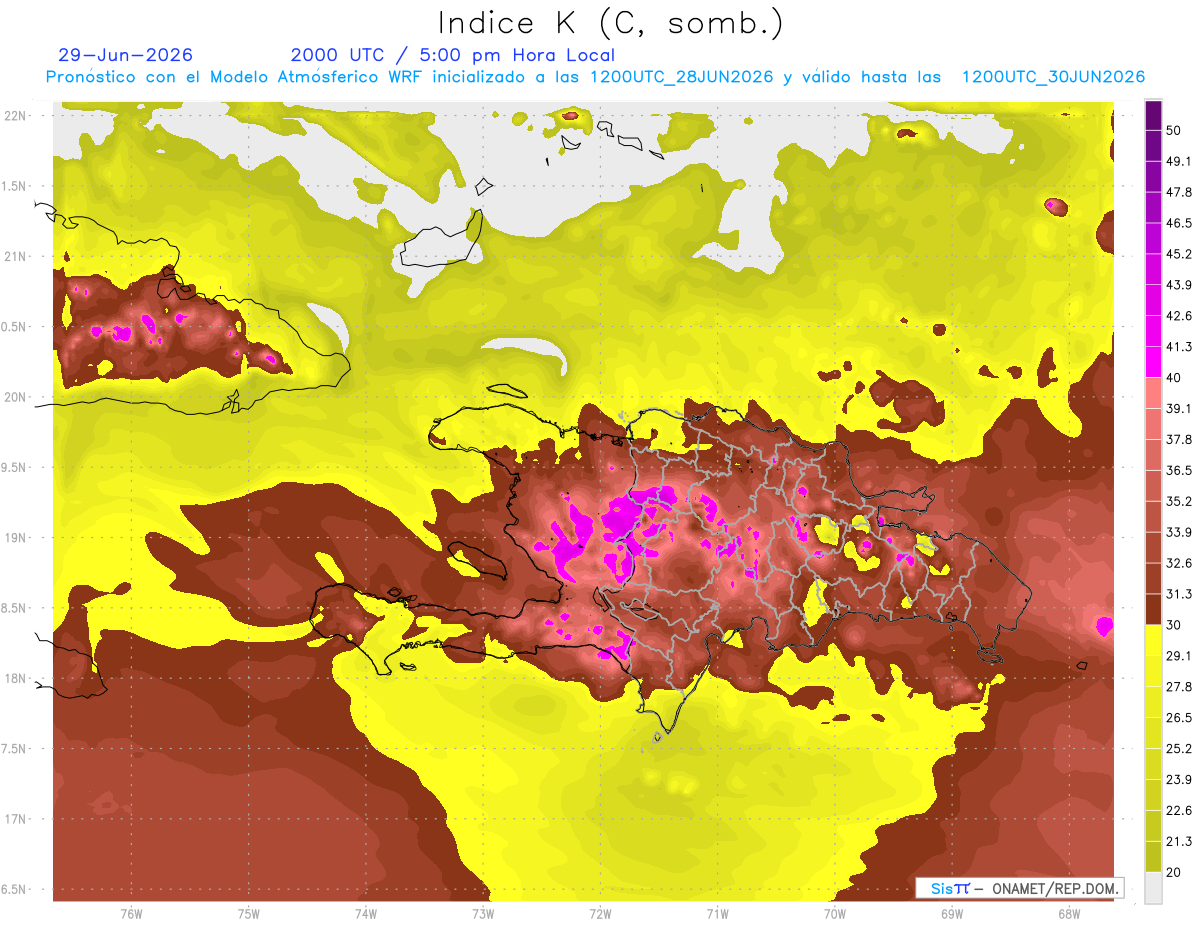Screen dimensions: 1200x927
Task: Click the colorbar value "37.8"
Action: click(x=1178, y=439)
